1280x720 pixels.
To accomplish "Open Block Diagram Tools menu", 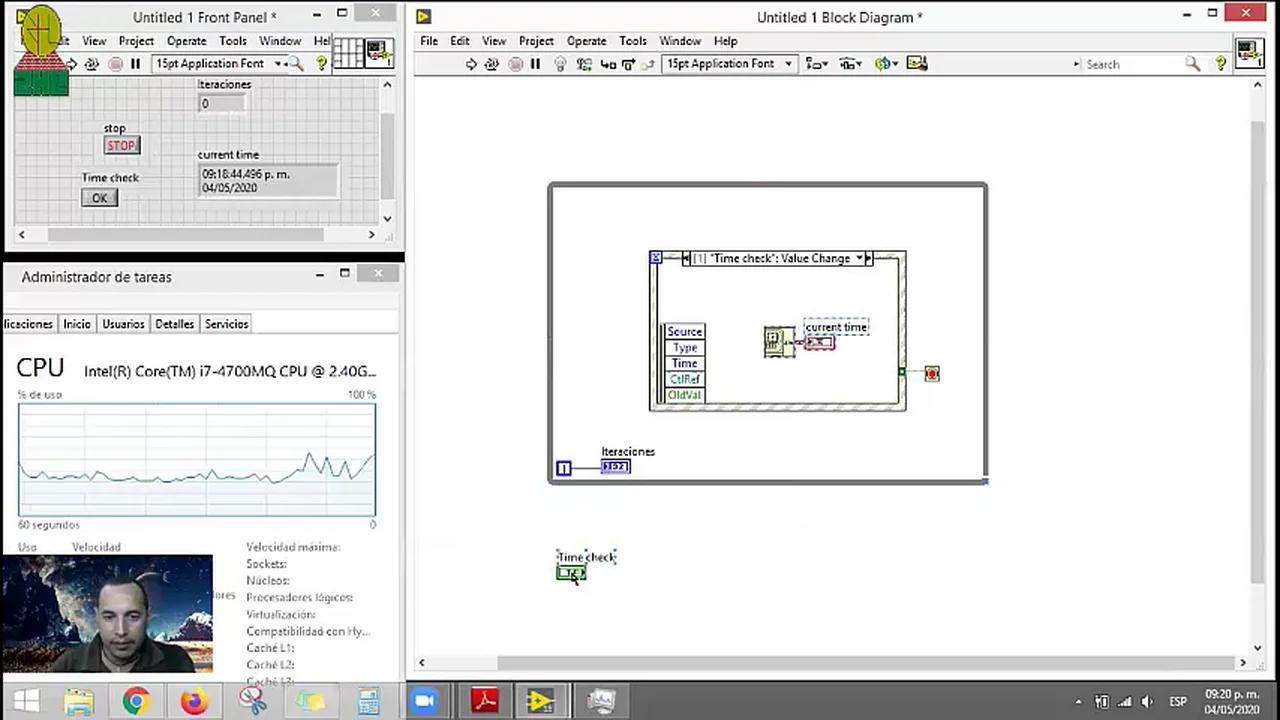I will point(633,41).
